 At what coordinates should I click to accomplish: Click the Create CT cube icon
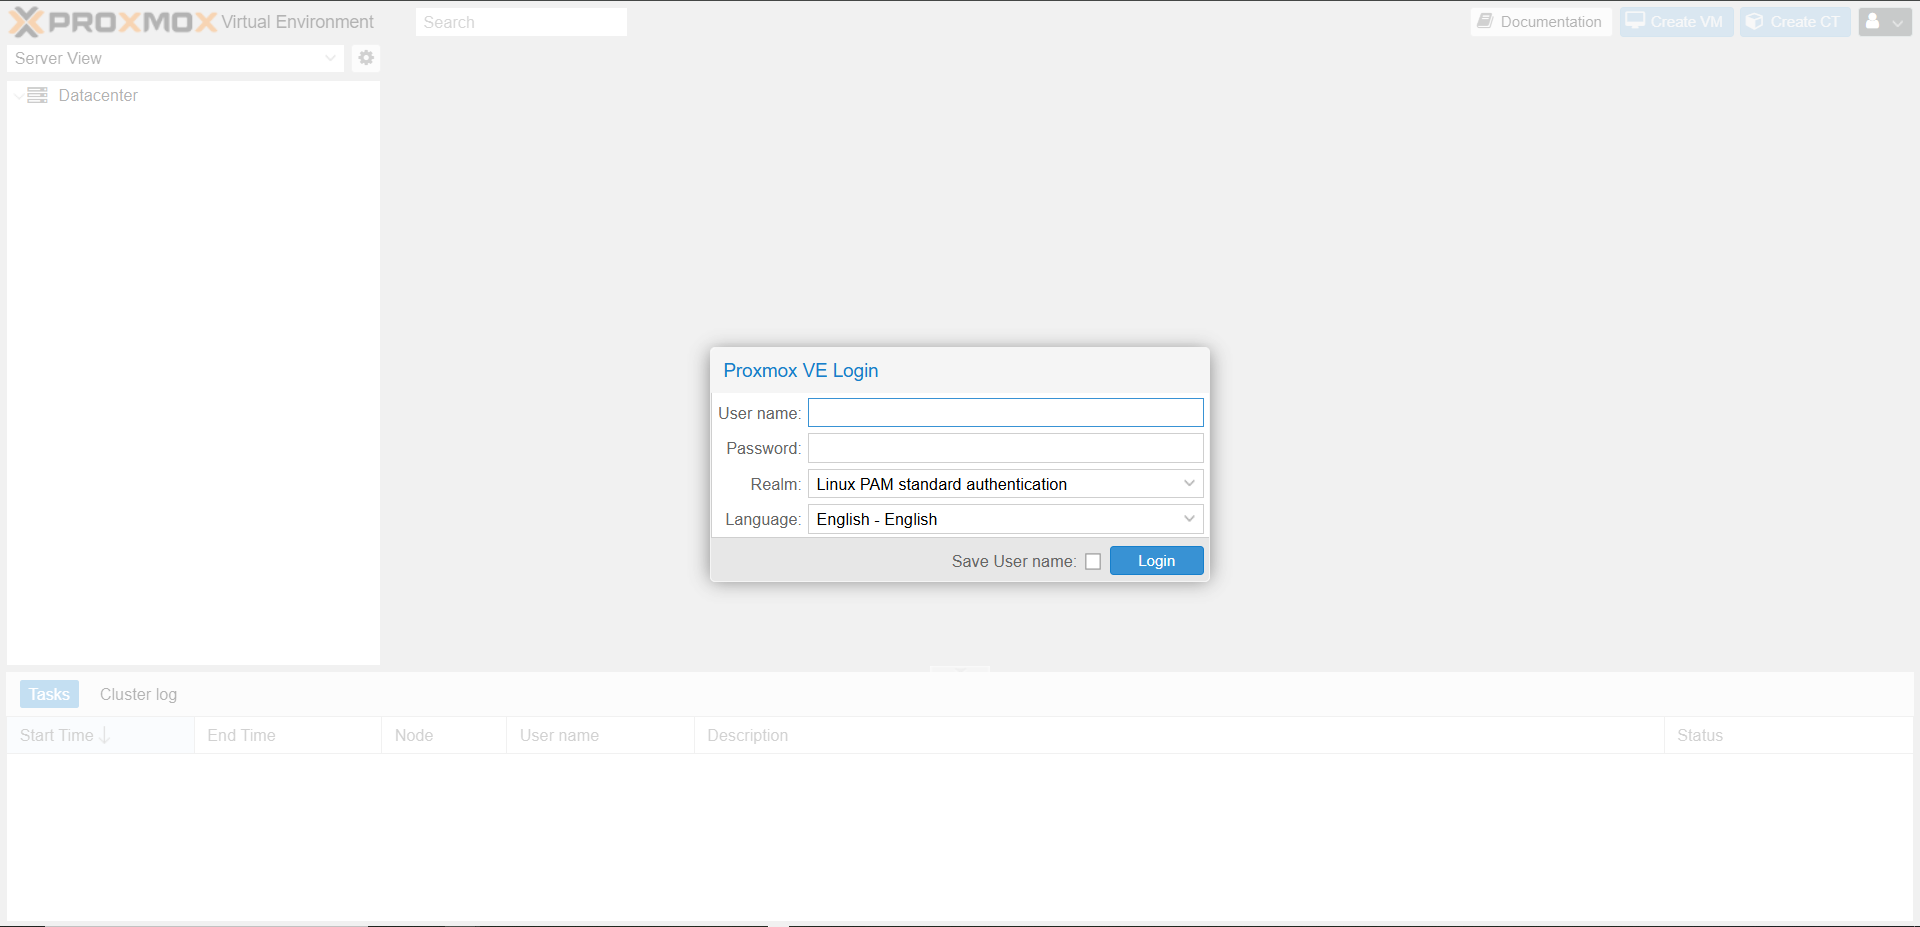[1754, 21]
